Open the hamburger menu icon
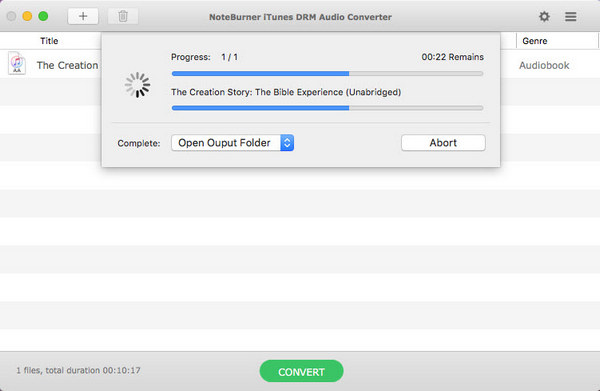The height and width of the screenshot is (391, 600). [571, 16]
